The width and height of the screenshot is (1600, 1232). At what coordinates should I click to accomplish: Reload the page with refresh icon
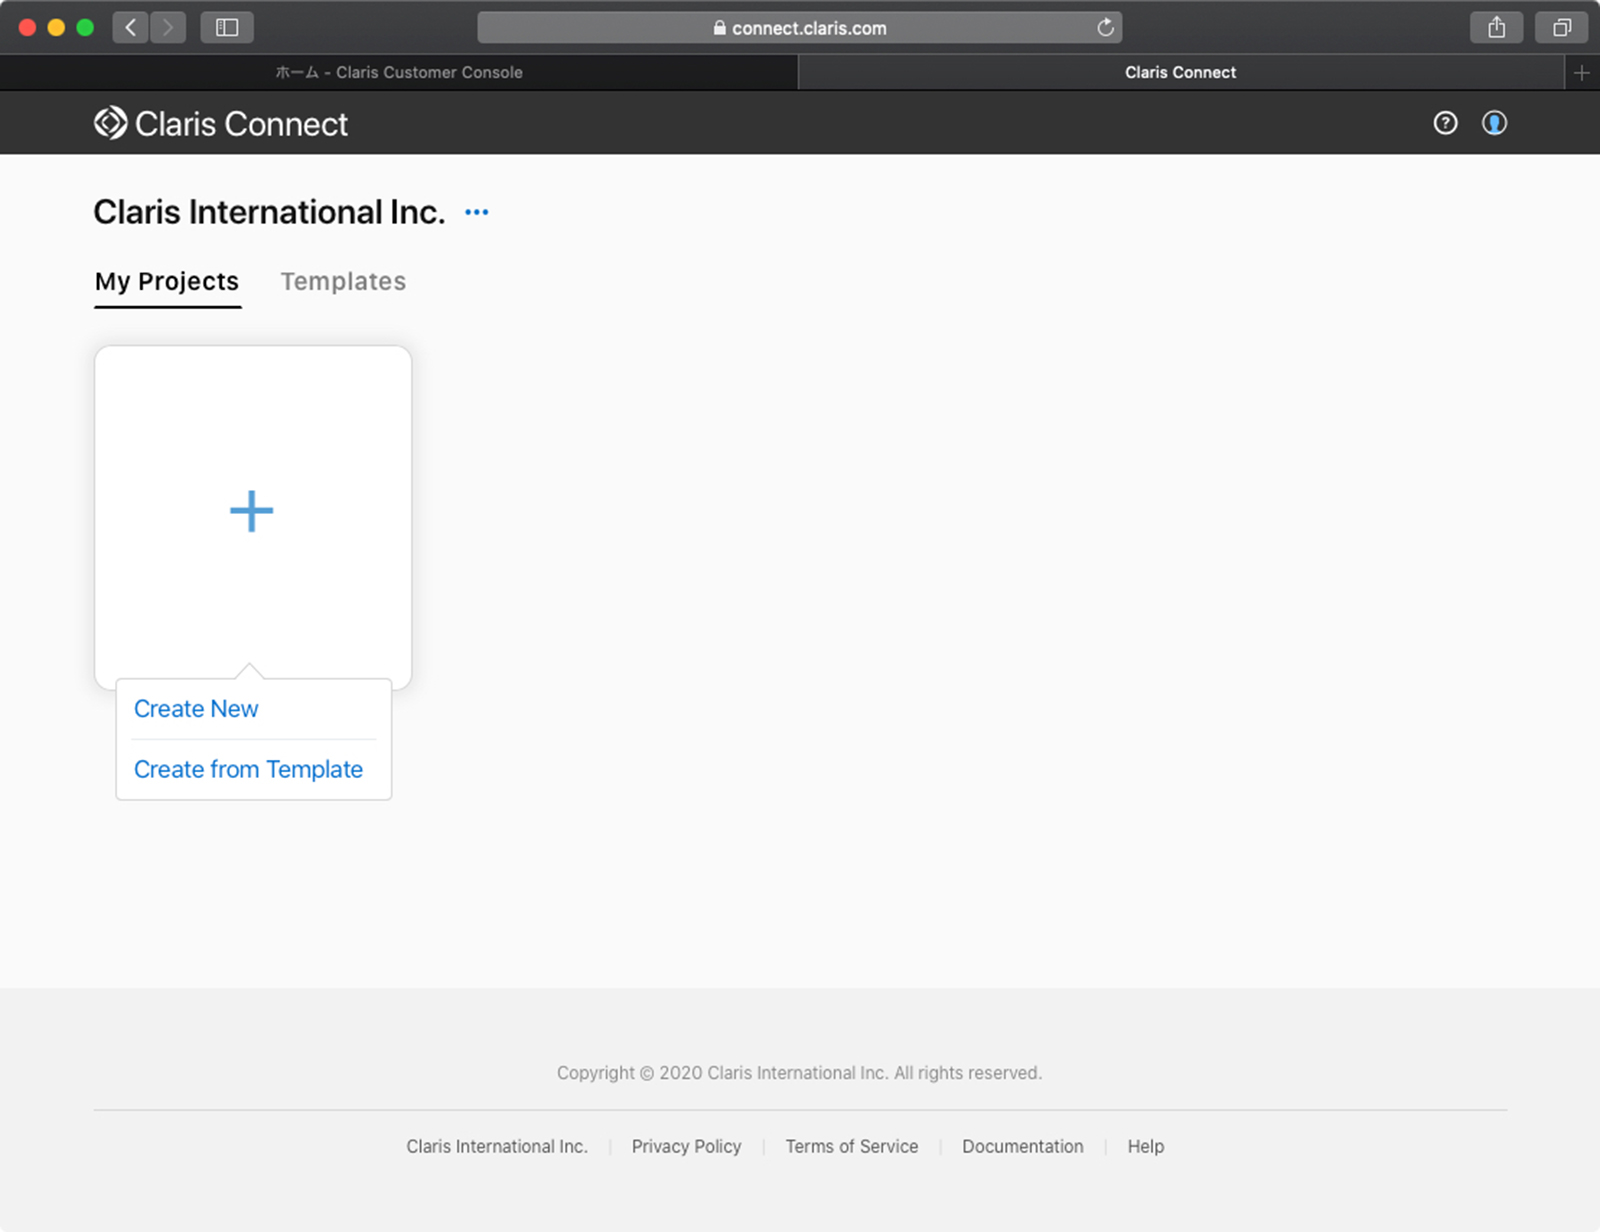coord(1105,28)
